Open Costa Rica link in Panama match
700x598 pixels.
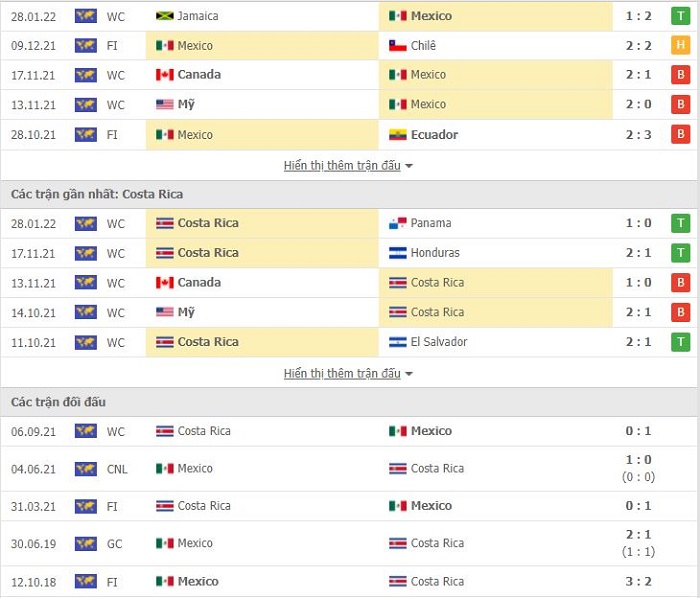coord(208,223)
